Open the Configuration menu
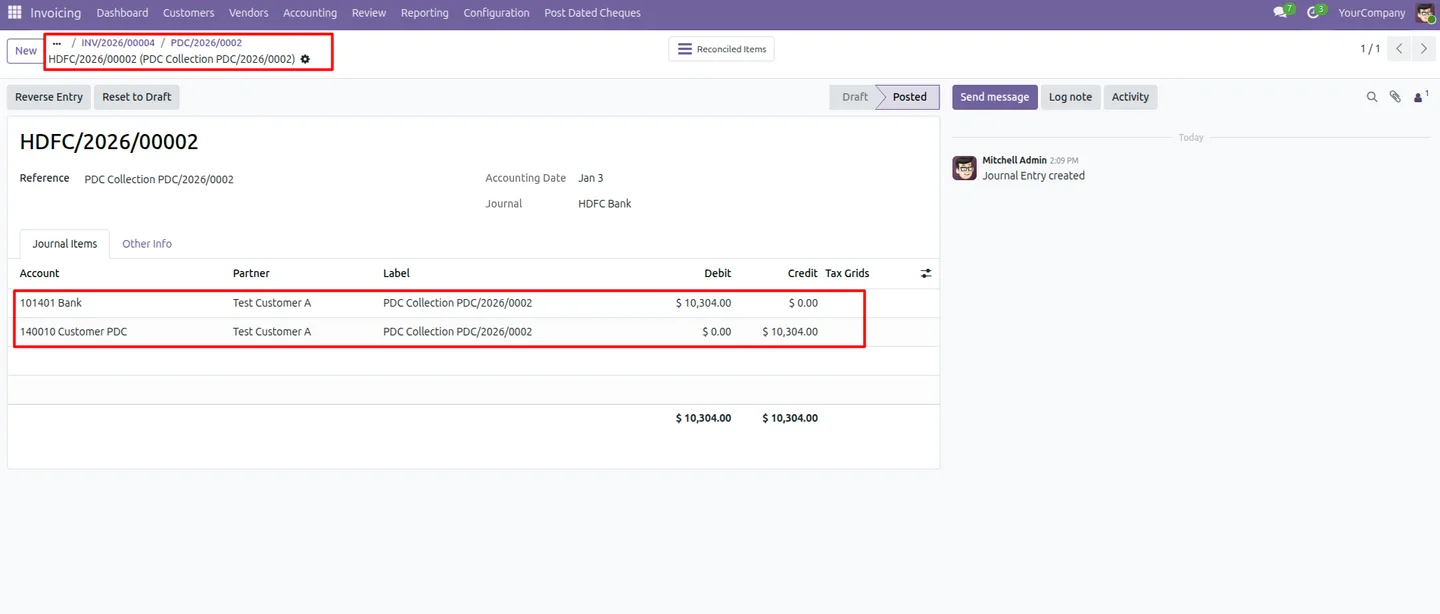Image resolution: width=1440 pixels, height=614 pixels. click(496, 13)
